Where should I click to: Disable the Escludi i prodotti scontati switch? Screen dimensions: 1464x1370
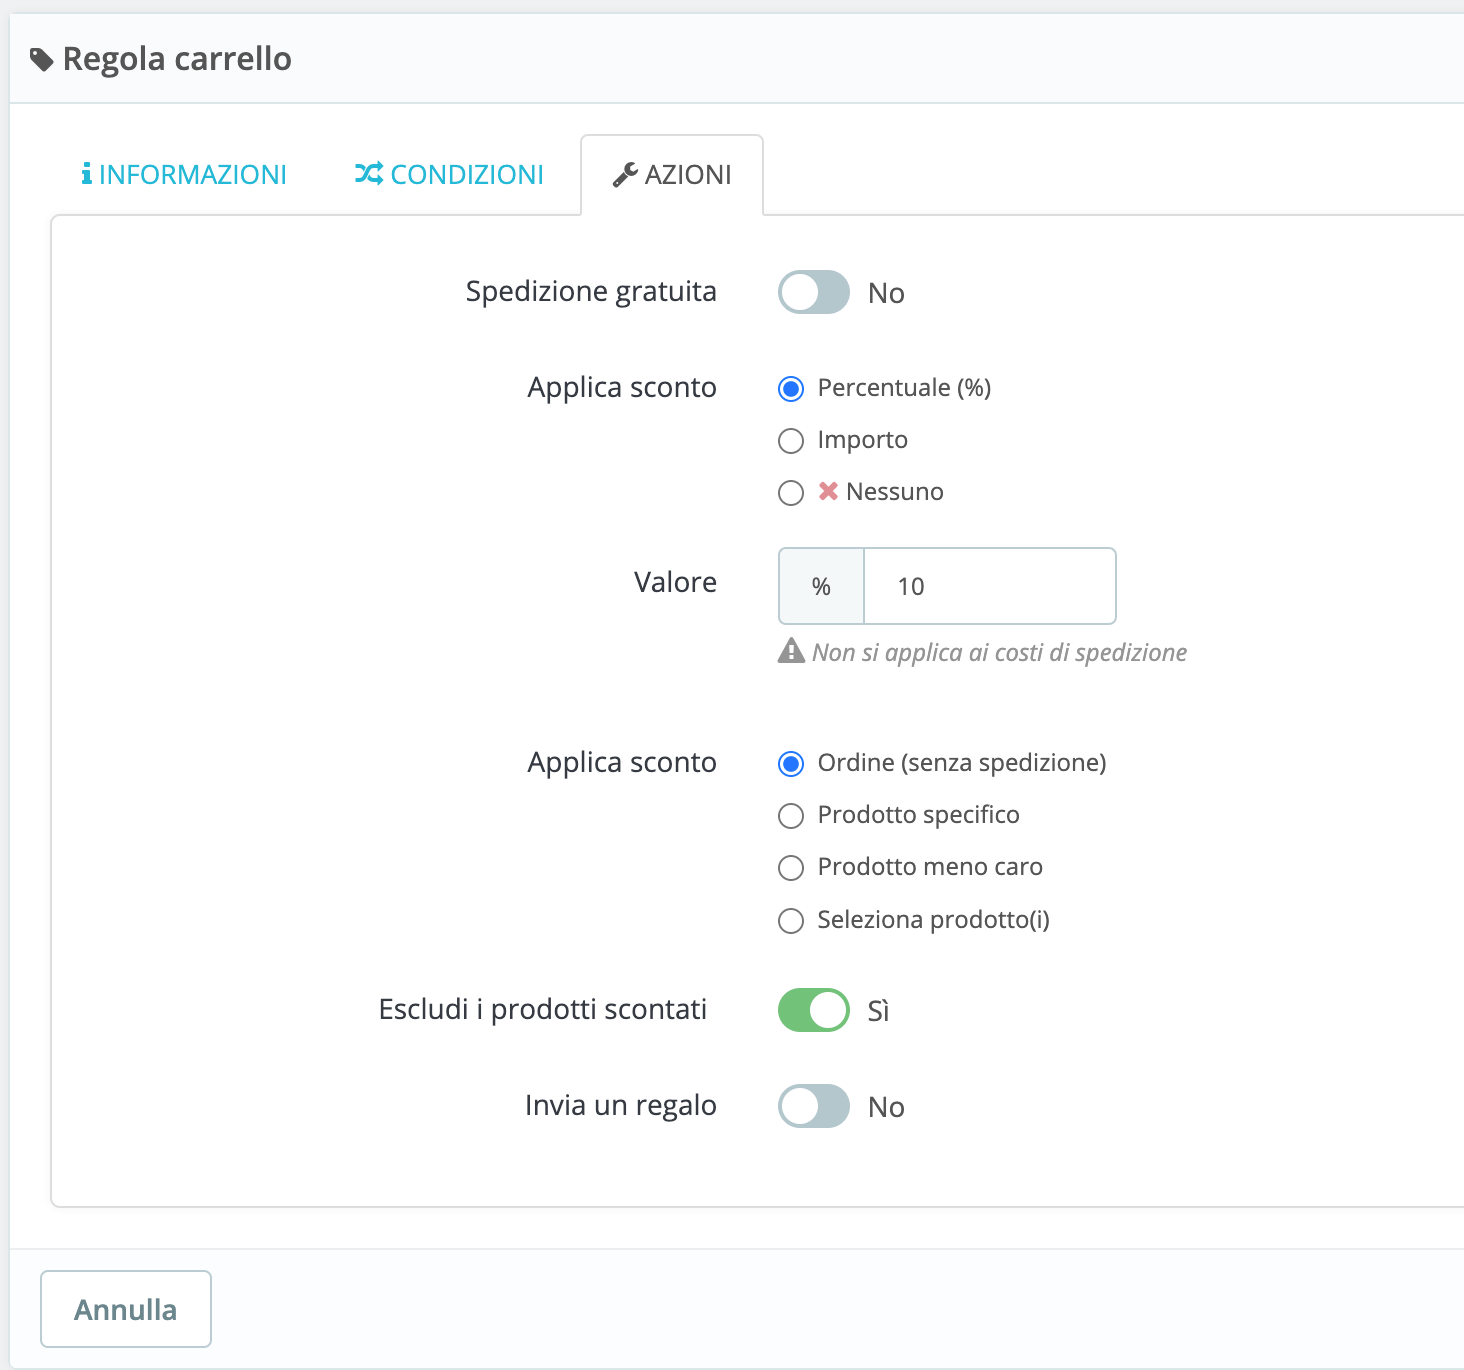point(814,1010)
